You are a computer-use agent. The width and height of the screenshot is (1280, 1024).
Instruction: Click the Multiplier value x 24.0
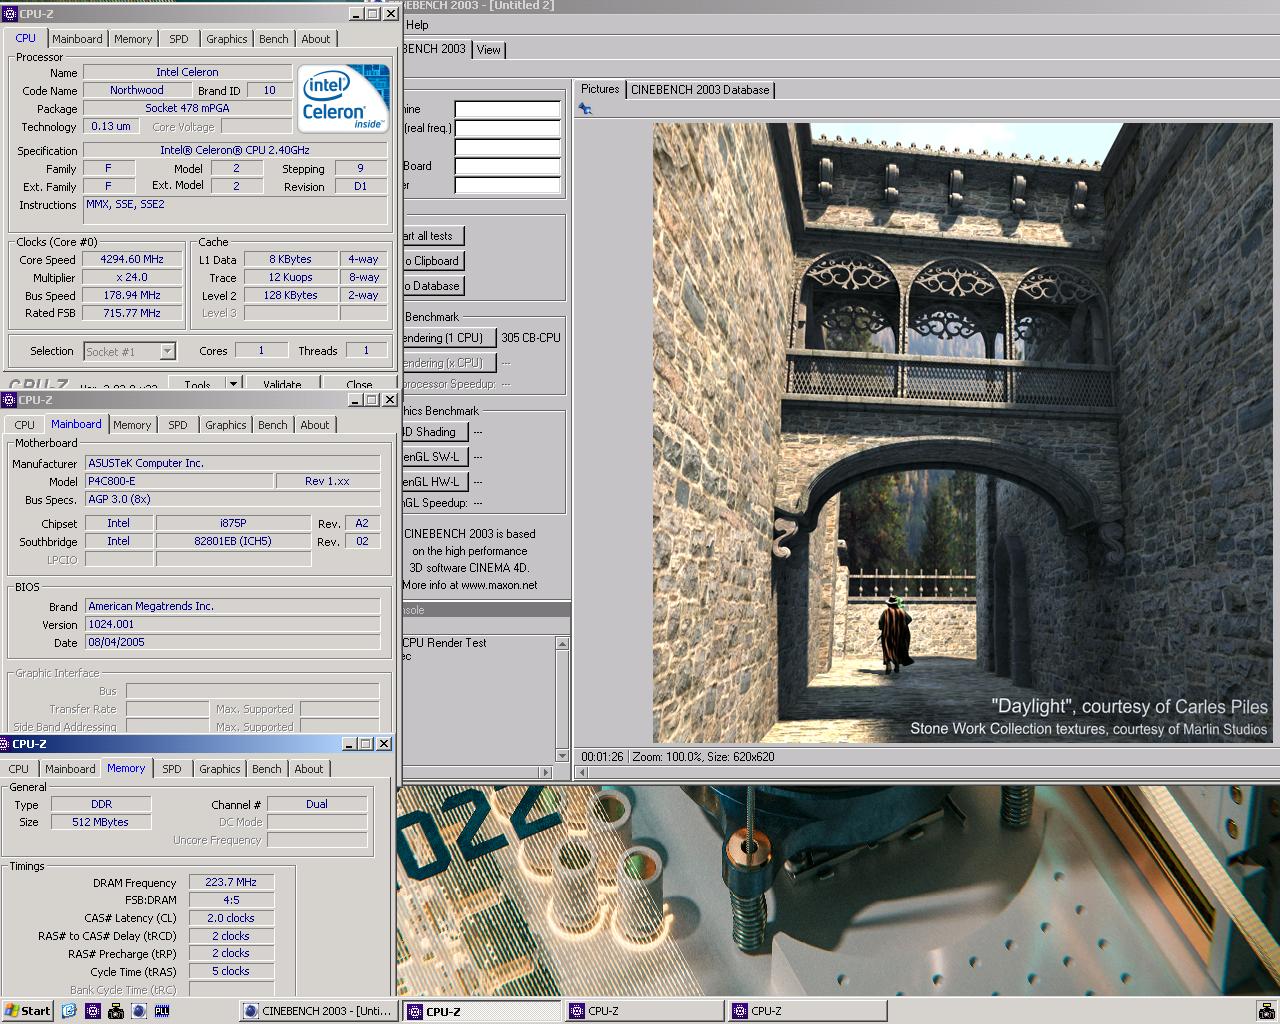(131, 277)
